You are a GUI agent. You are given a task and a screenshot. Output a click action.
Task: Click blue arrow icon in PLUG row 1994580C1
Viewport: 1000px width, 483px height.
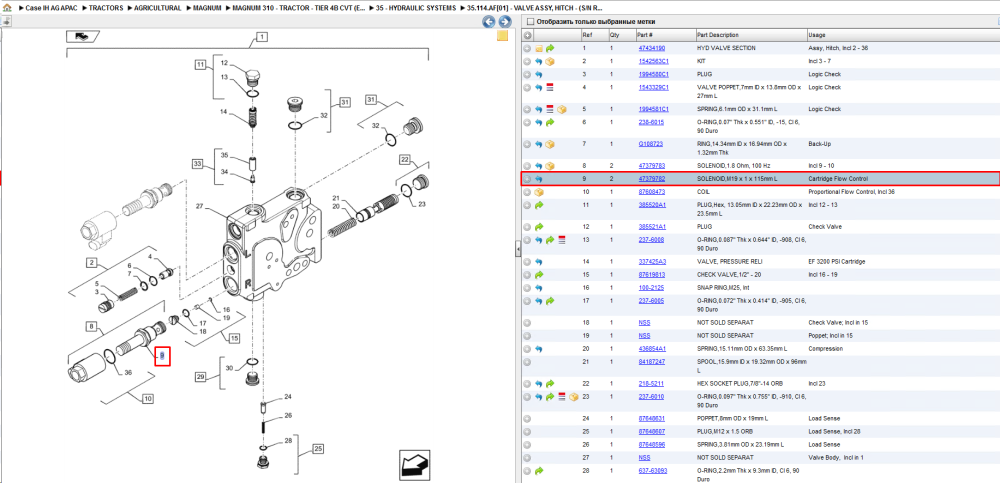tap(539, 74)
